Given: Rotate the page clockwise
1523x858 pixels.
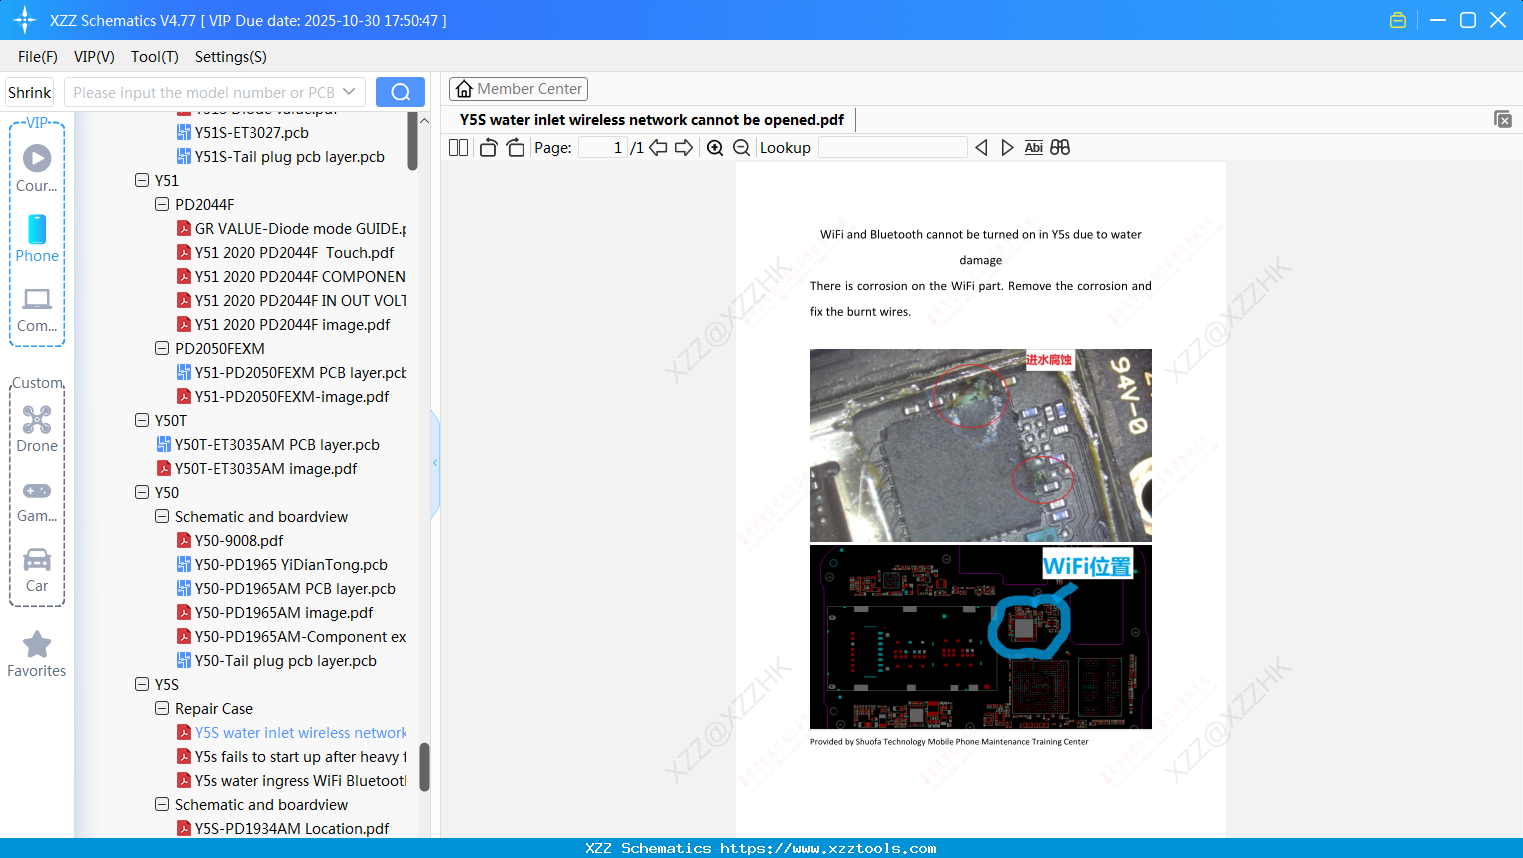Looking at the screenshot, I should 515,148.
